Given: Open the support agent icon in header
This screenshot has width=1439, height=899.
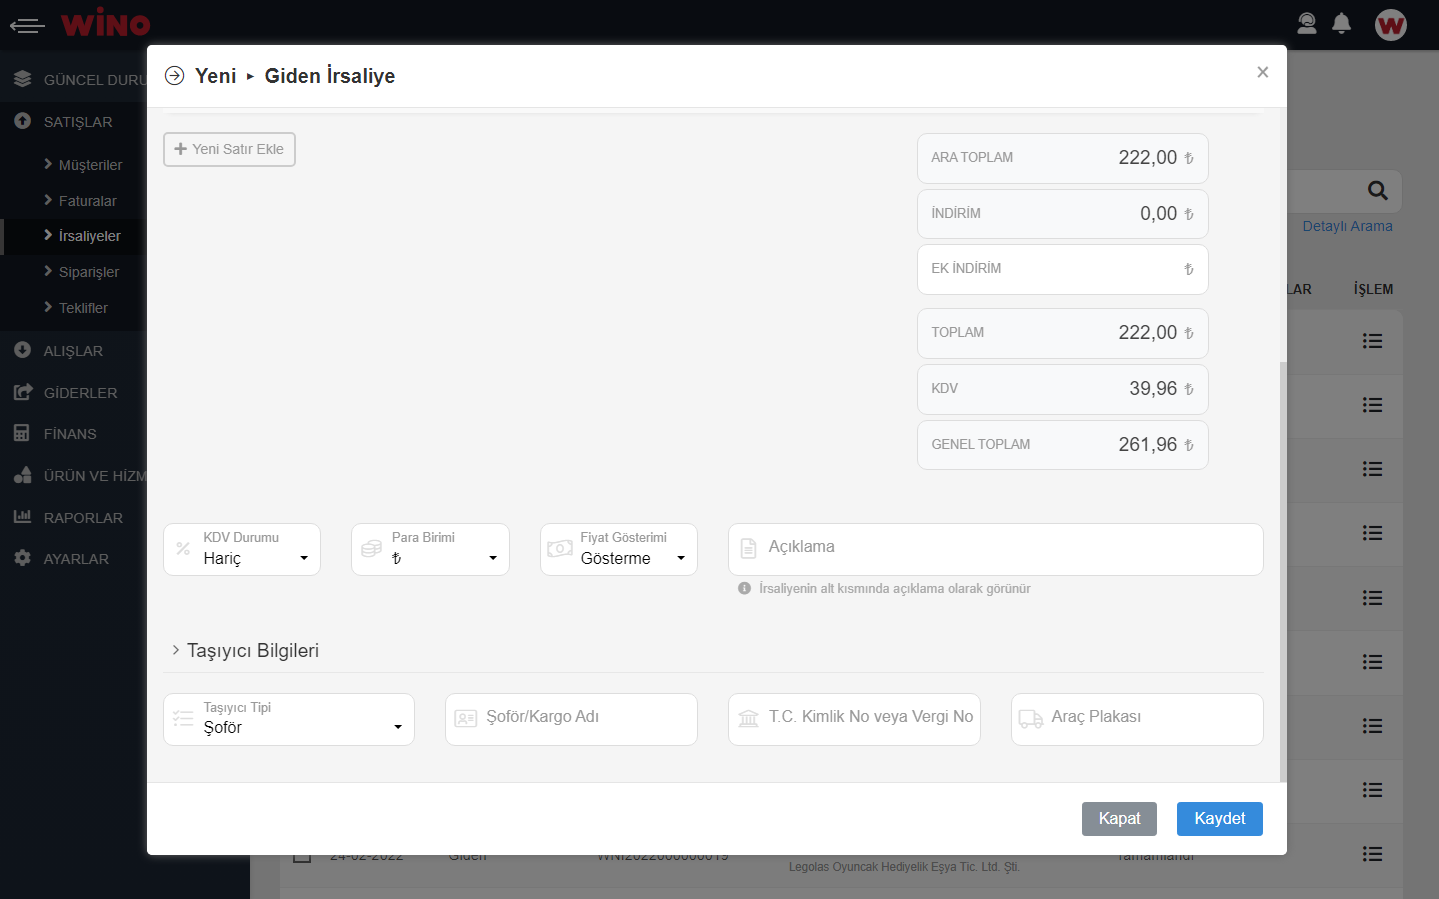Looking at the screenshot, I should coord(1307,24).
